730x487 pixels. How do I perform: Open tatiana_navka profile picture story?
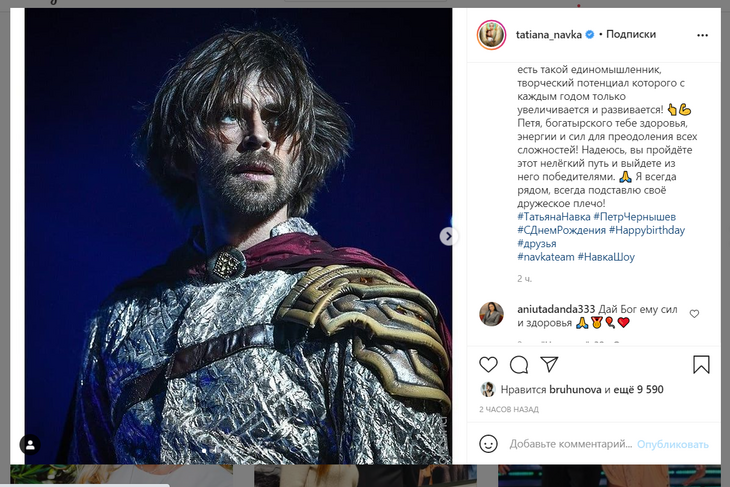tap(490, 34)
